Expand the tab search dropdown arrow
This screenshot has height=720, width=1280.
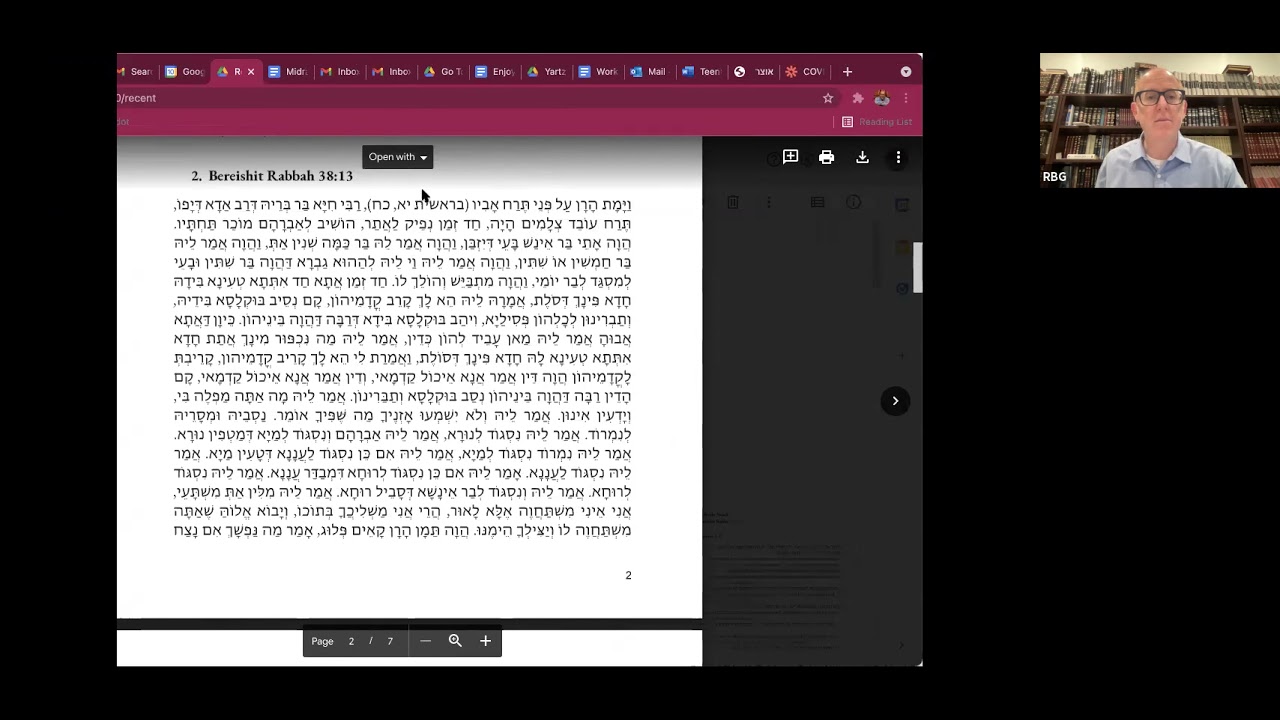tap(906, 72)
